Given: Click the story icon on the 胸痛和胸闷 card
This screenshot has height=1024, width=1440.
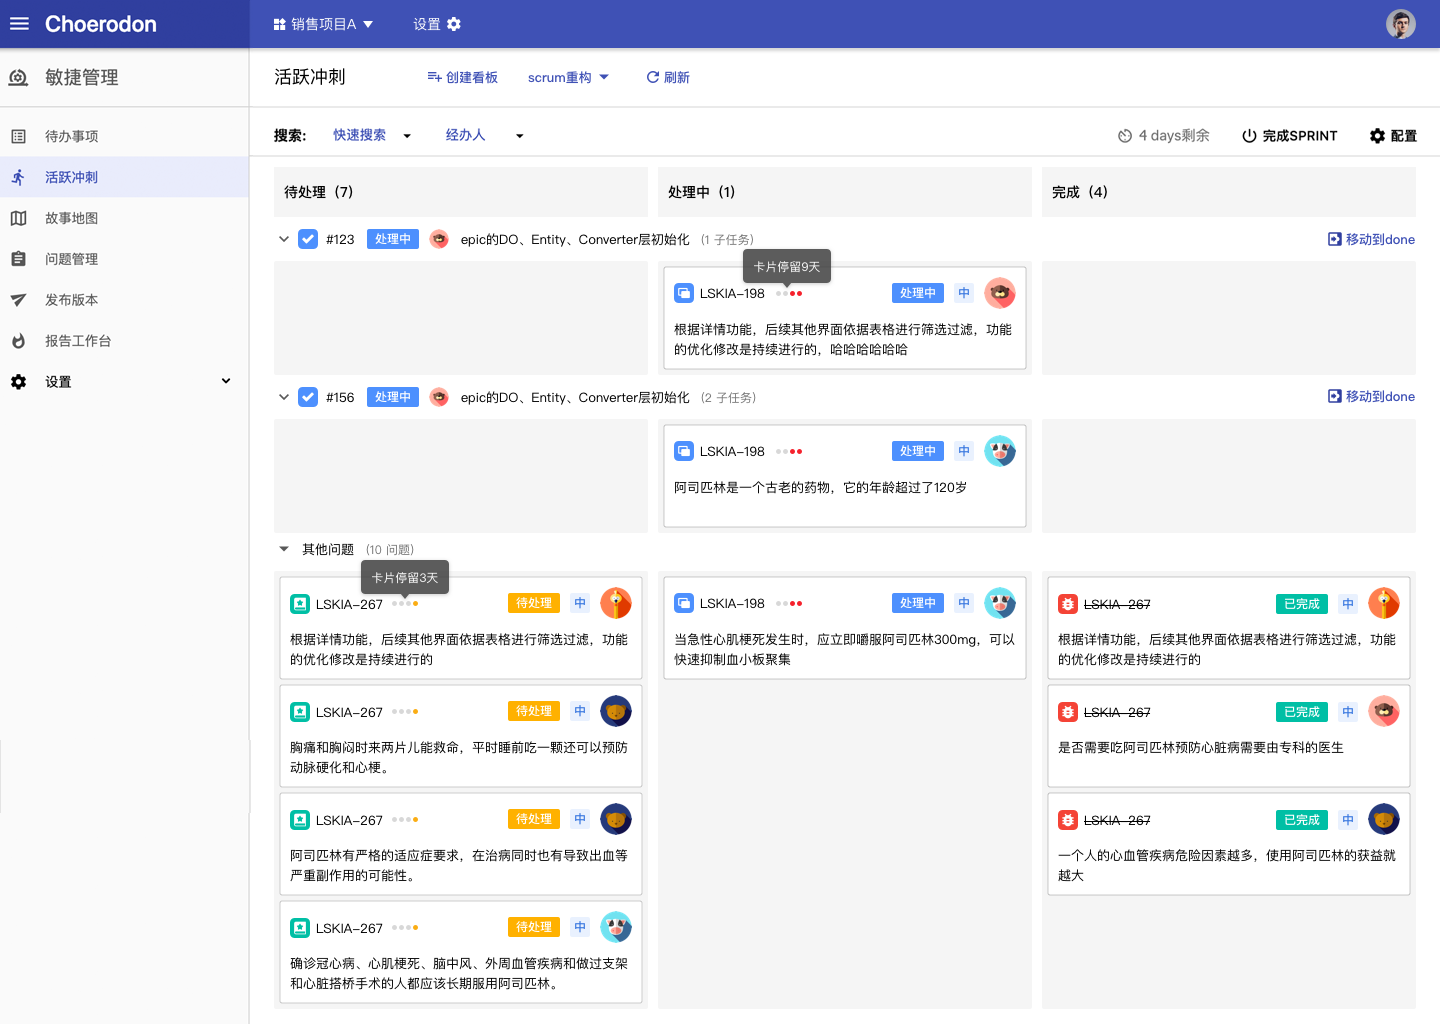Looking at the screenshot, I should coord(300,712).
